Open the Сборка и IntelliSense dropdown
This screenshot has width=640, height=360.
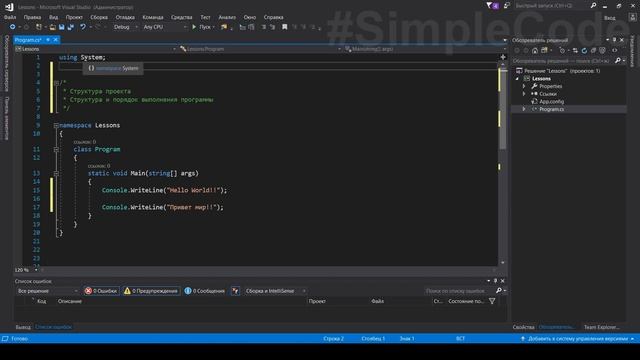tap(275, 291)
